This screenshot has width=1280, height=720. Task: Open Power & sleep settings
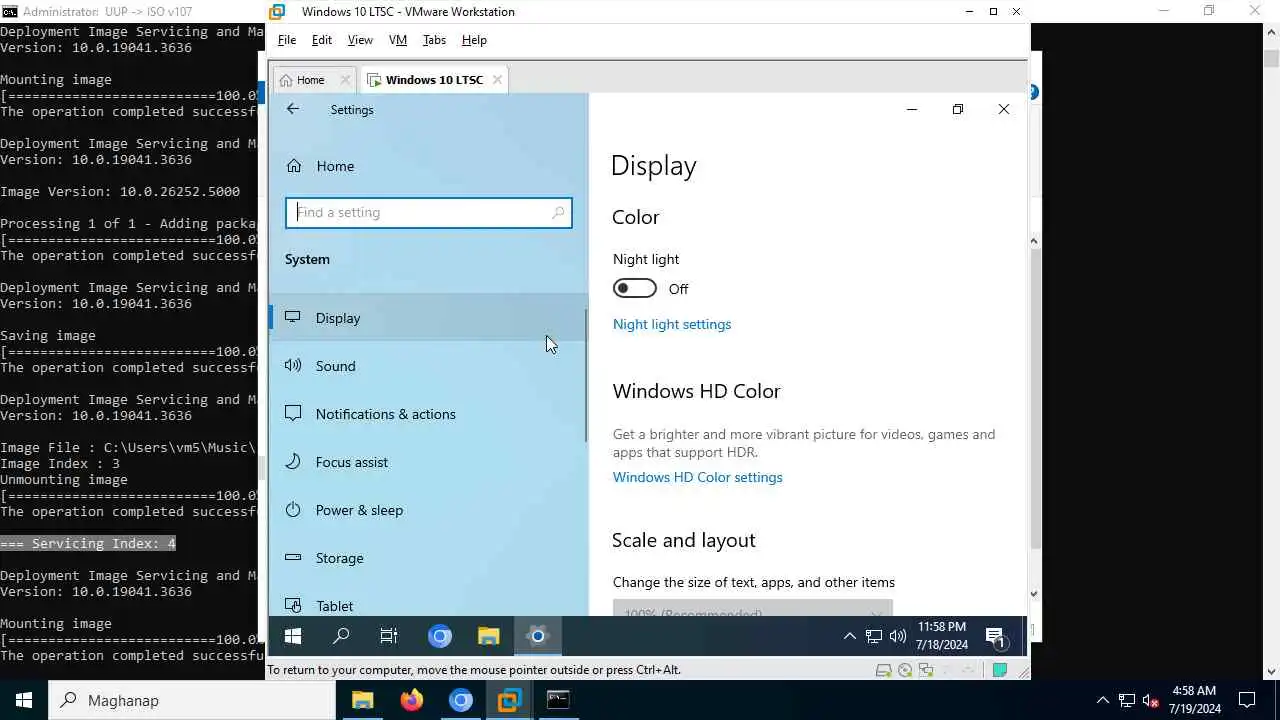click(x=428, y=510)
